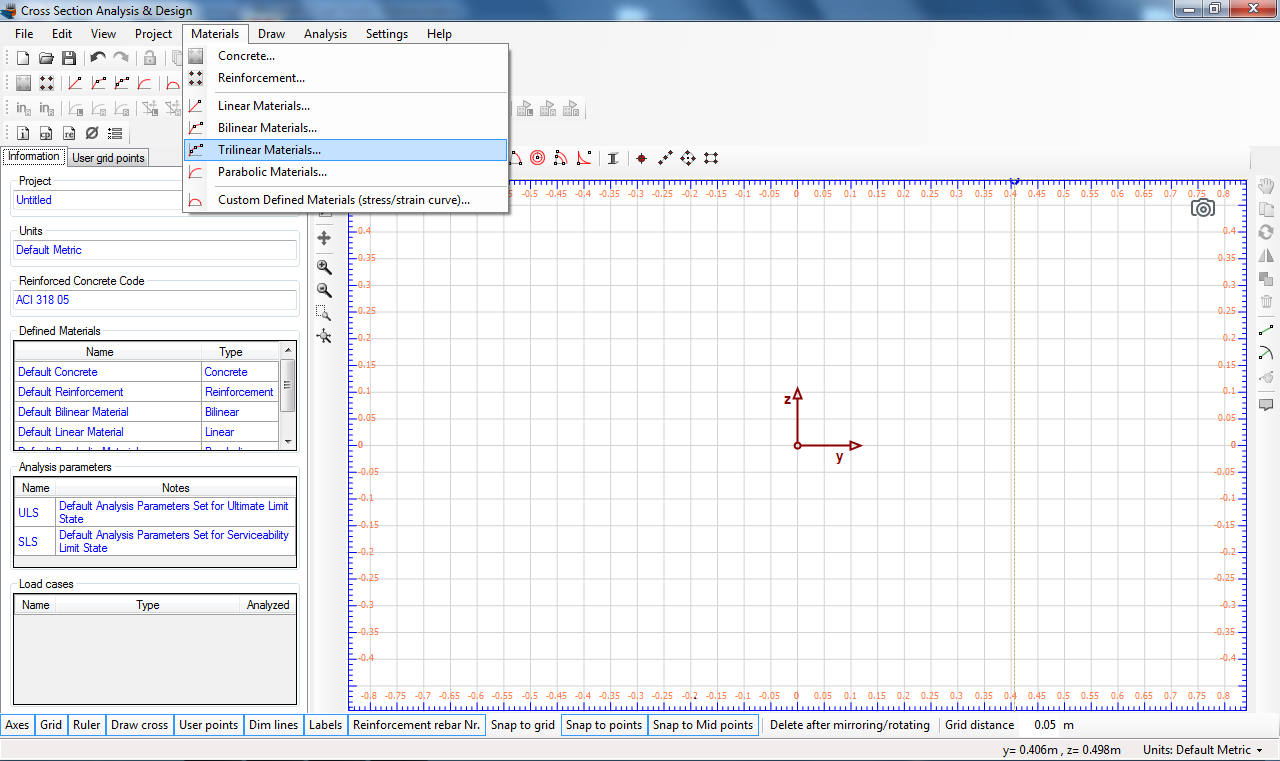Activate the pan move-arrows tool
Screen dimensions: 1280x761
pyautogui.click(x=324, y=238)
